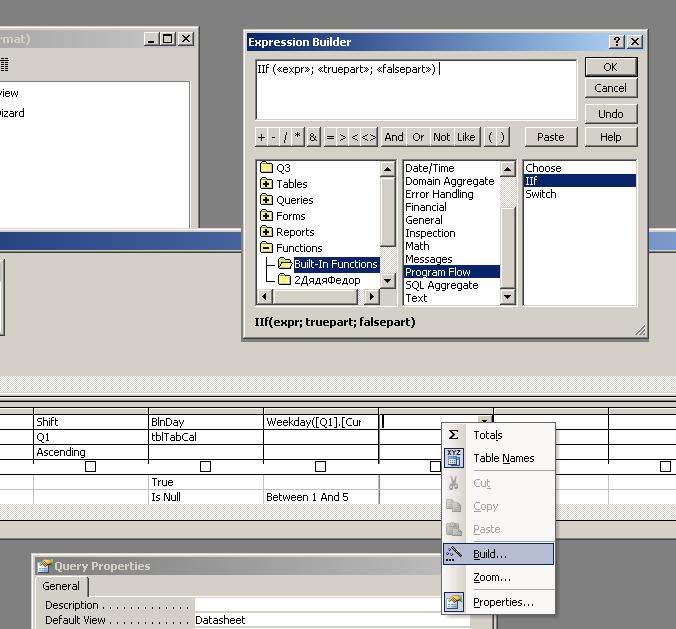
Task: Choose Table Names from the context menu
Action: coord(498,458)
